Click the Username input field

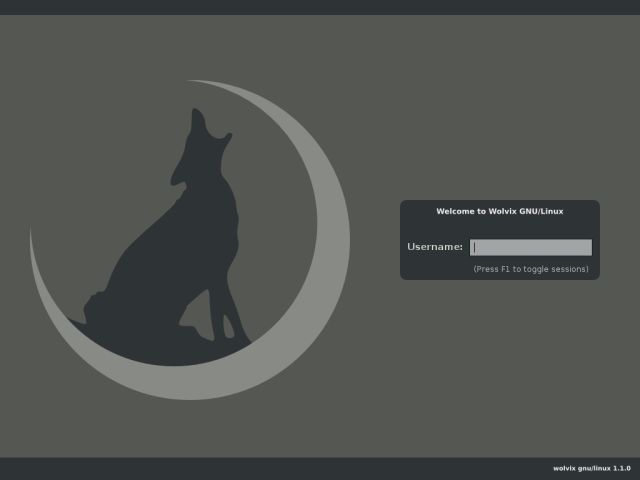click(x=530, y=247)
